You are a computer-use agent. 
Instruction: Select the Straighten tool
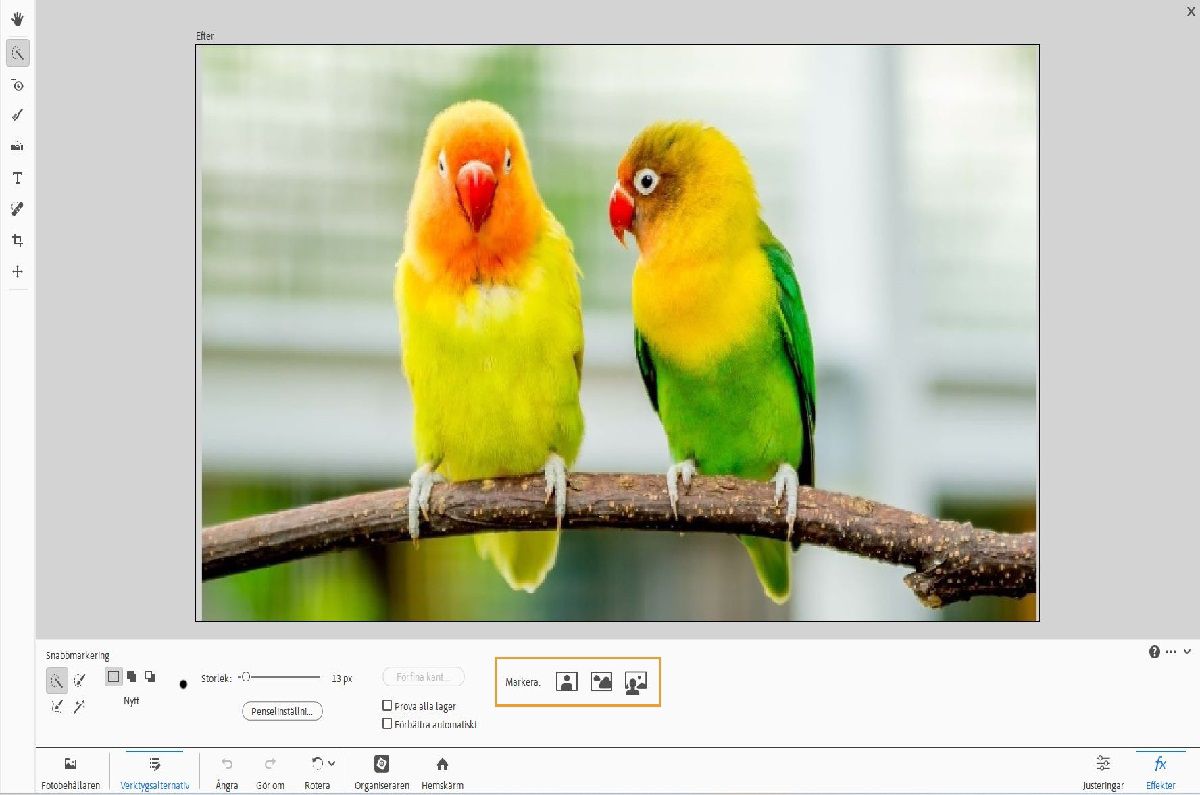tap(17, 147)
